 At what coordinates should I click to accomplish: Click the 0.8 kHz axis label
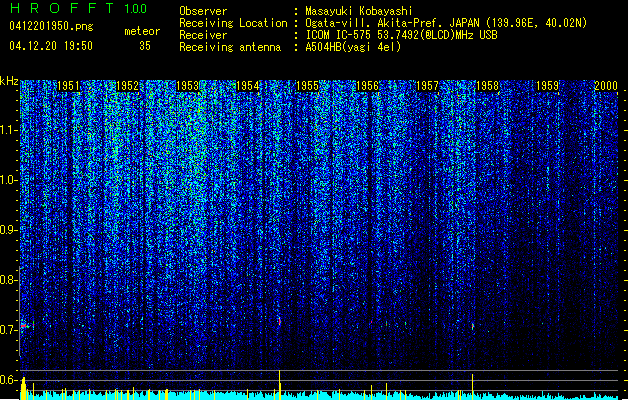pos(8,280)
